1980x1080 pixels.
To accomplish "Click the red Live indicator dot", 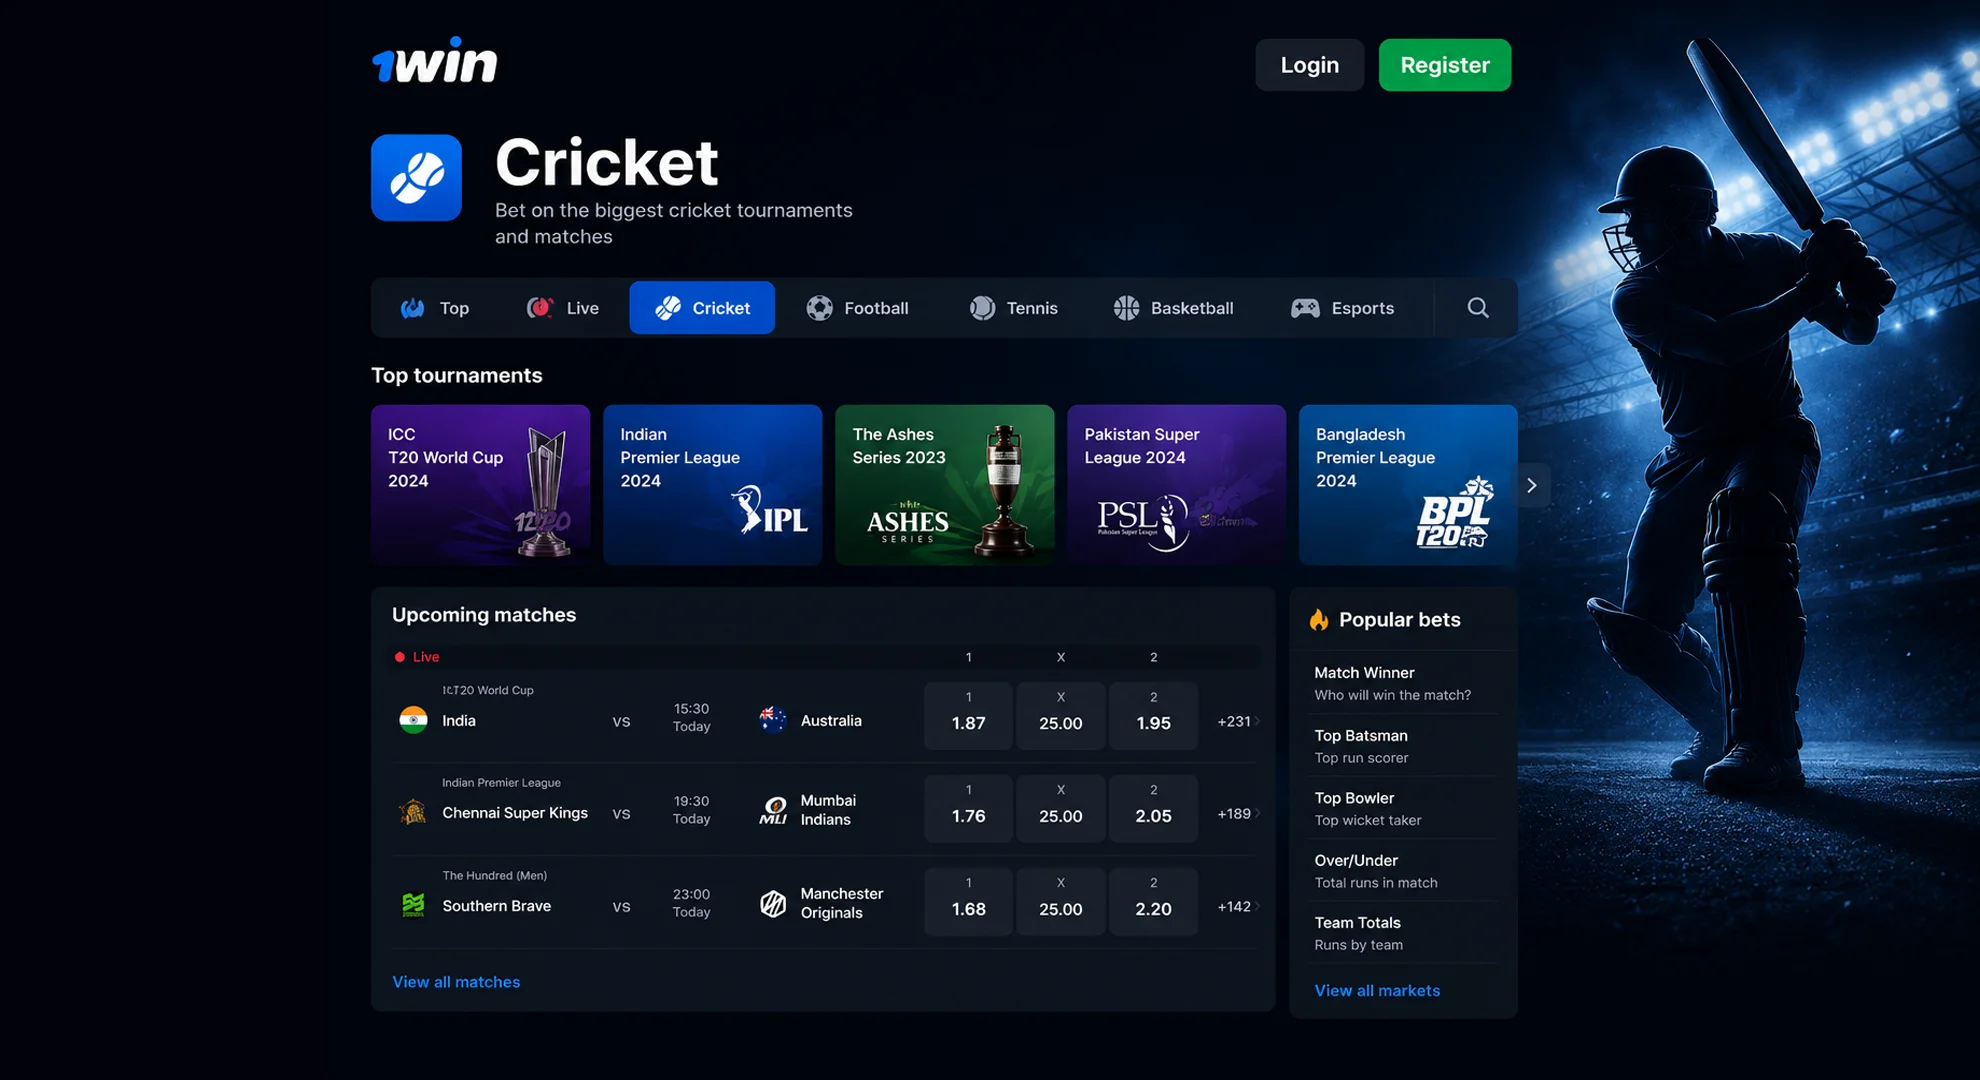I will (400, 657).
